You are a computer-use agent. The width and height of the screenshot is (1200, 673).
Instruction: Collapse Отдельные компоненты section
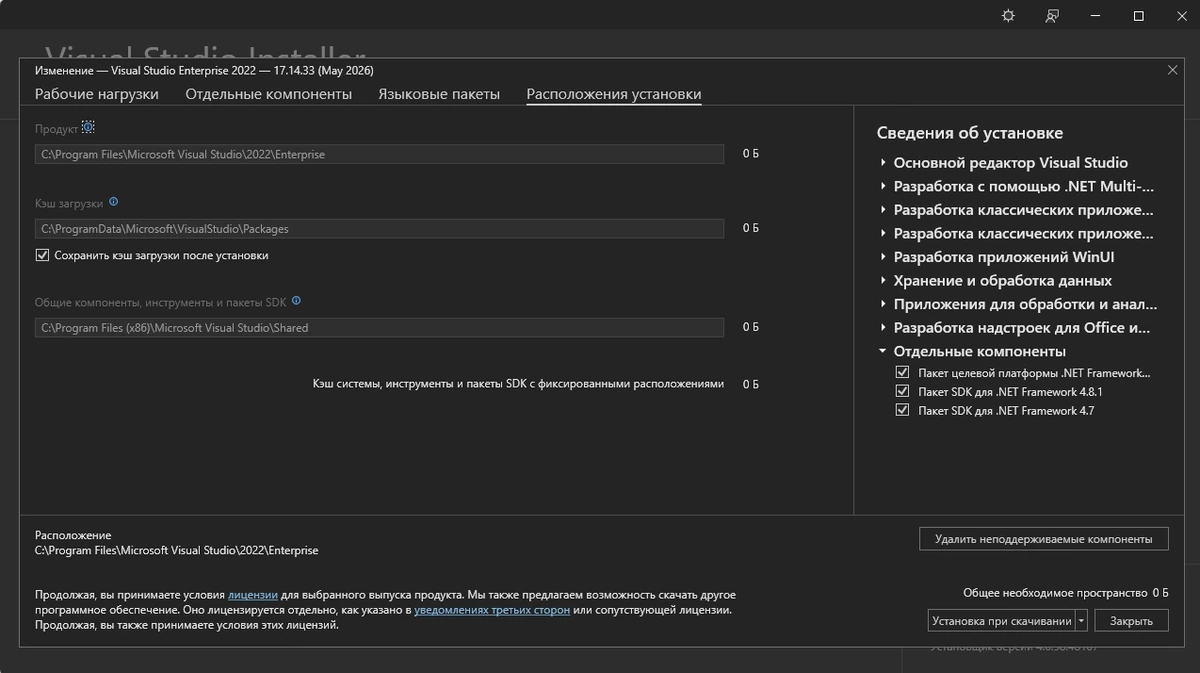[x=883, y=351]
